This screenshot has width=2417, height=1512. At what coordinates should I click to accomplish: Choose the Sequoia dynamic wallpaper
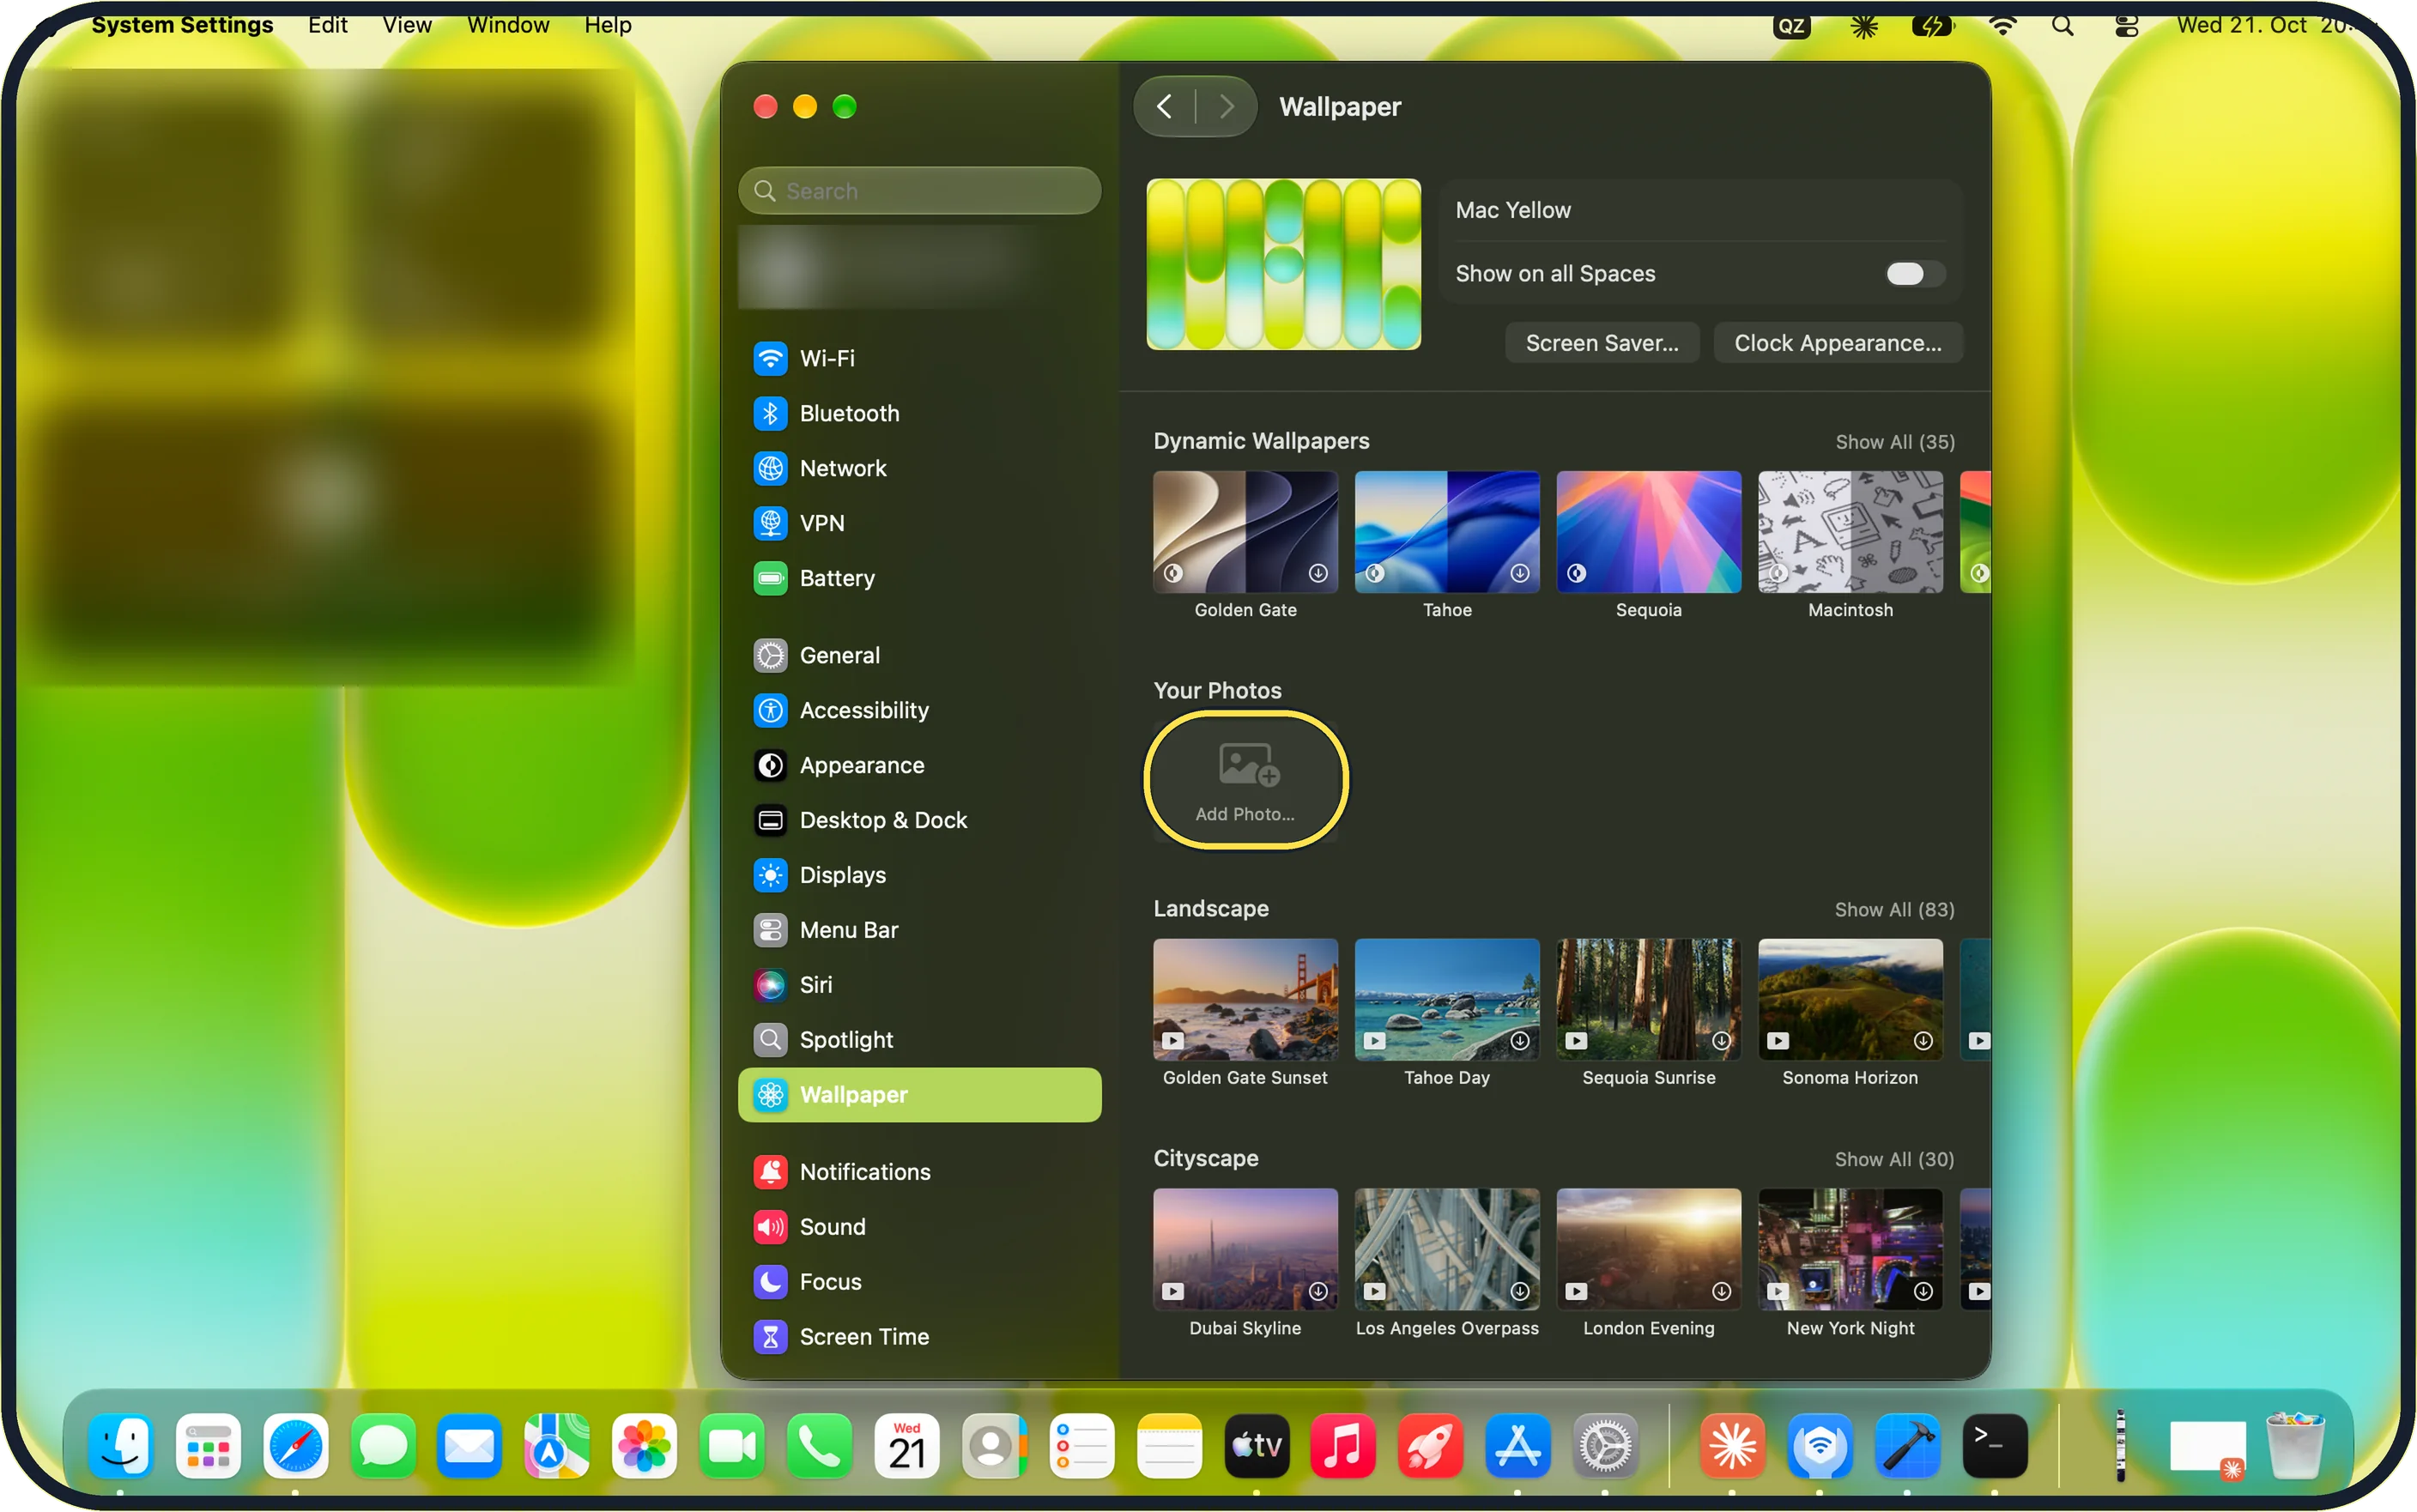pos(1648,532)
